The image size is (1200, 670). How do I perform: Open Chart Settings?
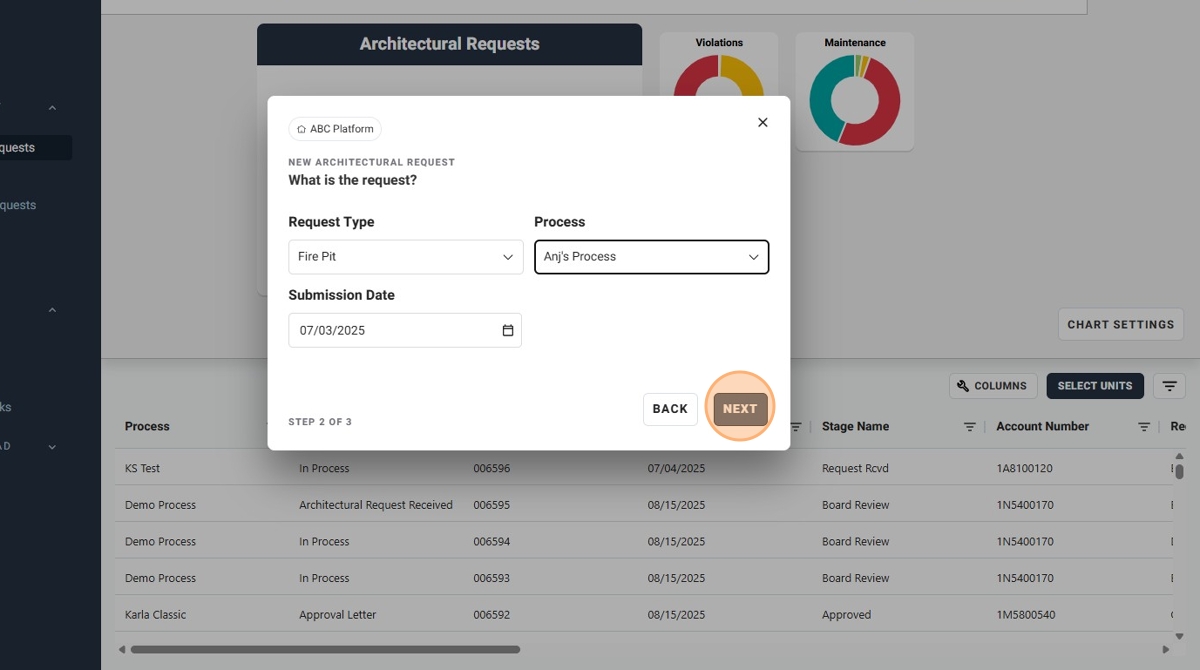tap(1121, 324)
